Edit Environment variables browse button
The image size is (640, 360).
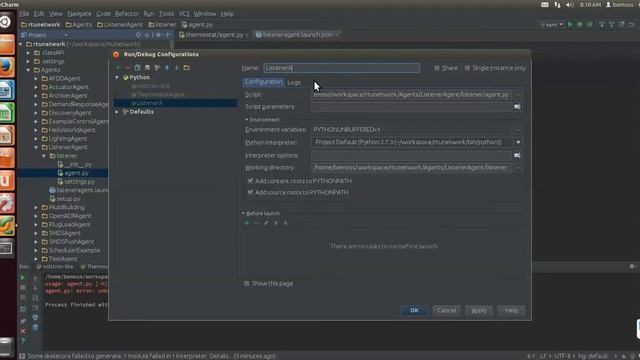[x=518, y=130]
